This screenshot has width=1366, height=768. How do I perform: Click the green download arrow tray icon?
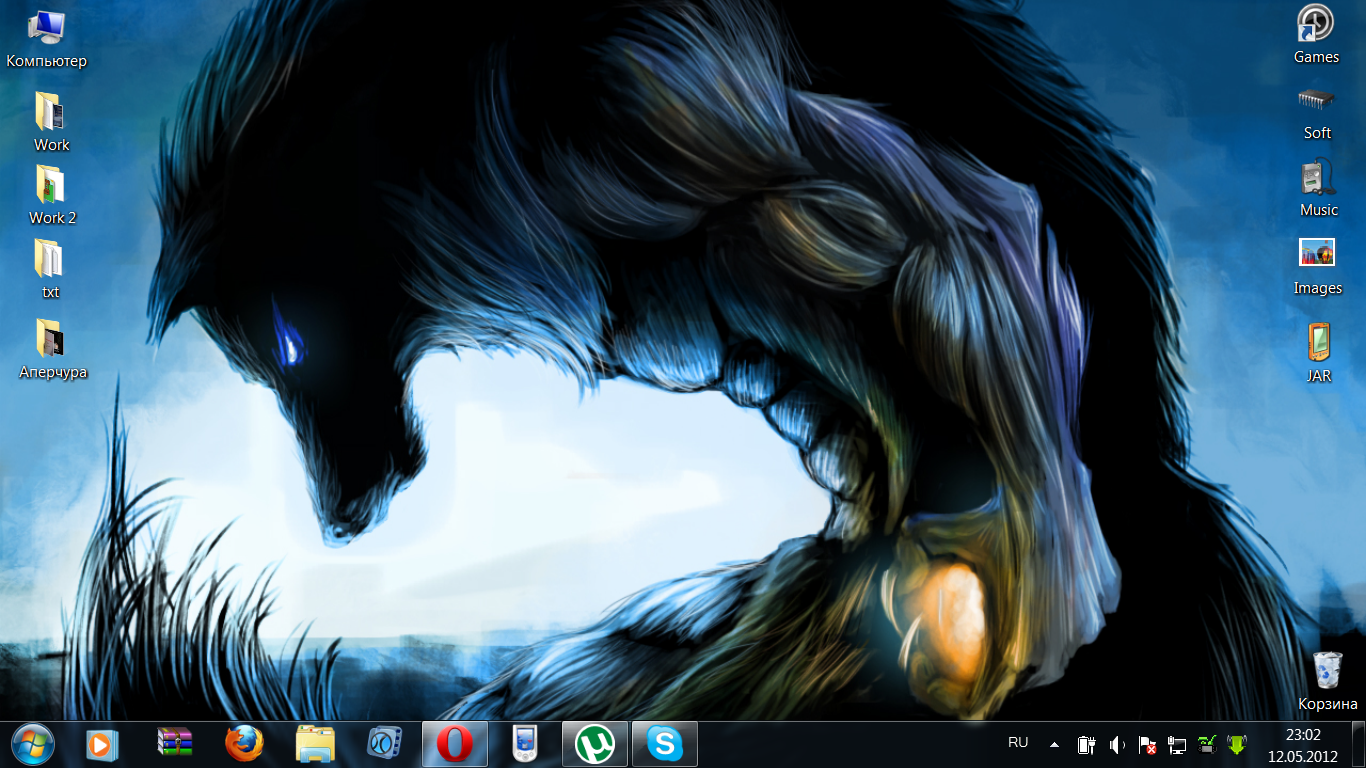click(1237, 744)
